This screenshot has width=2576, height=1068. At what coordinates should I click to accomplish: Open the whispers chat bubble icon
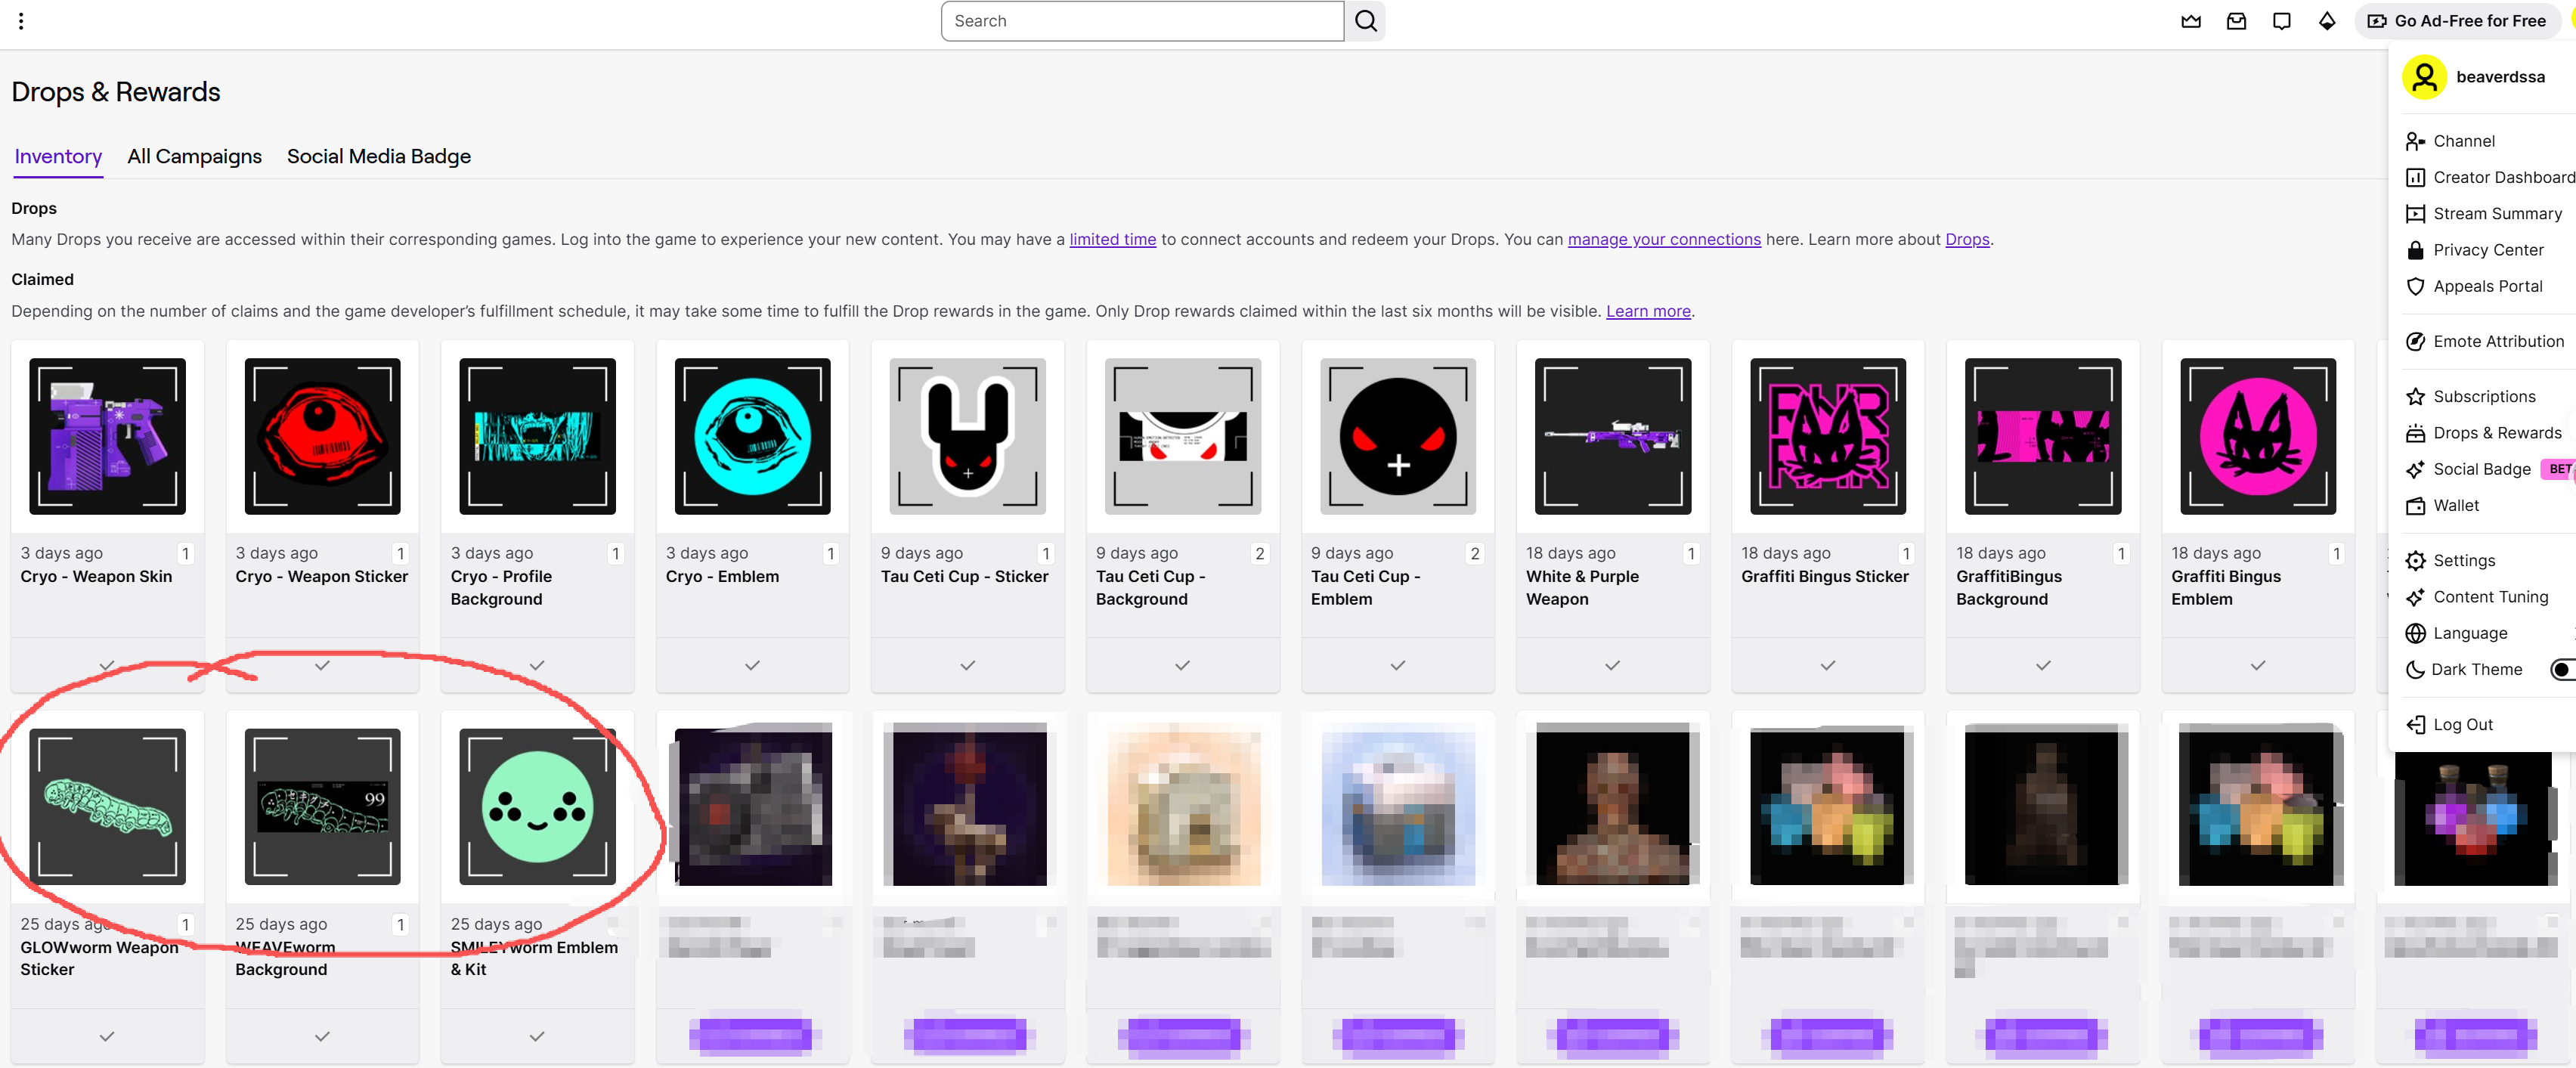pyautogui.click(x=2281, y=21)
